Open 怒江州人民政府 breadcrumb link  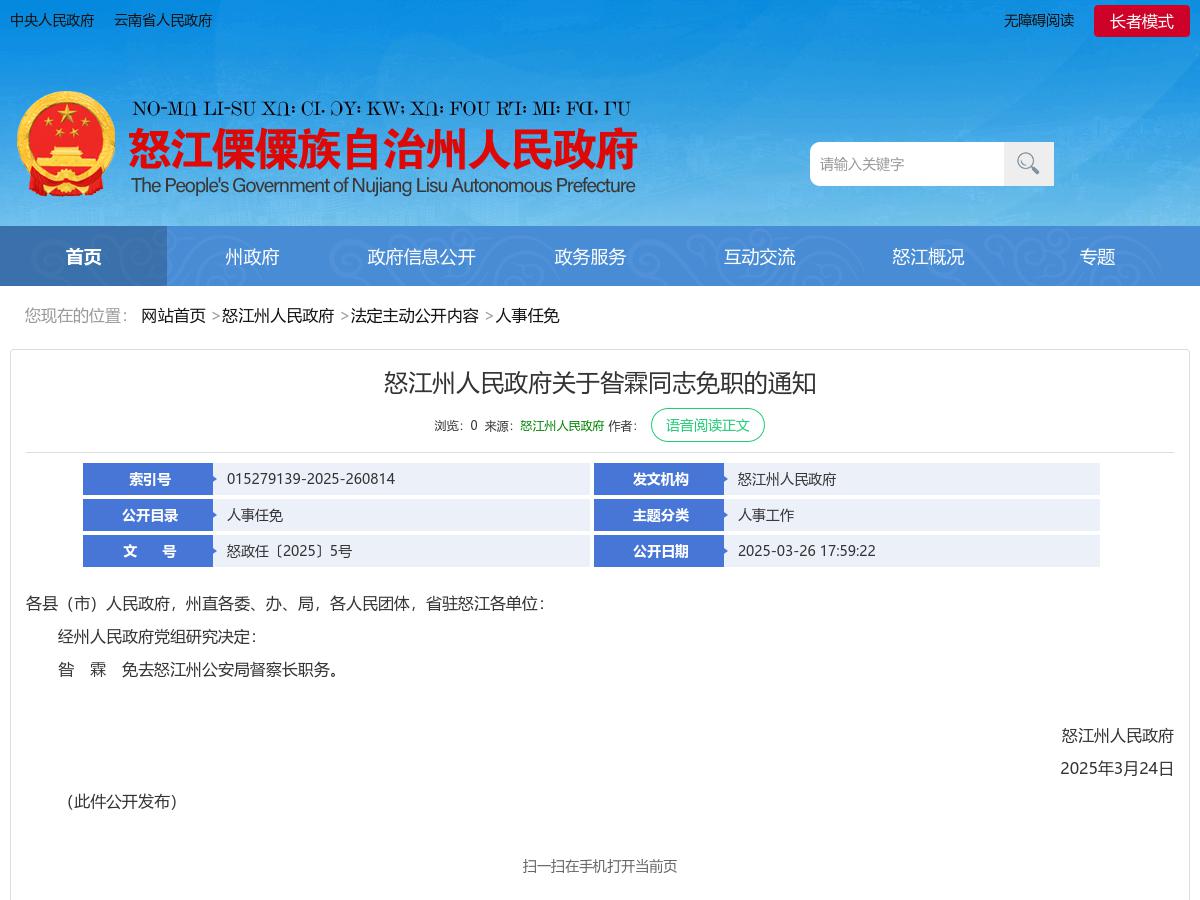(x=277, y=316)
